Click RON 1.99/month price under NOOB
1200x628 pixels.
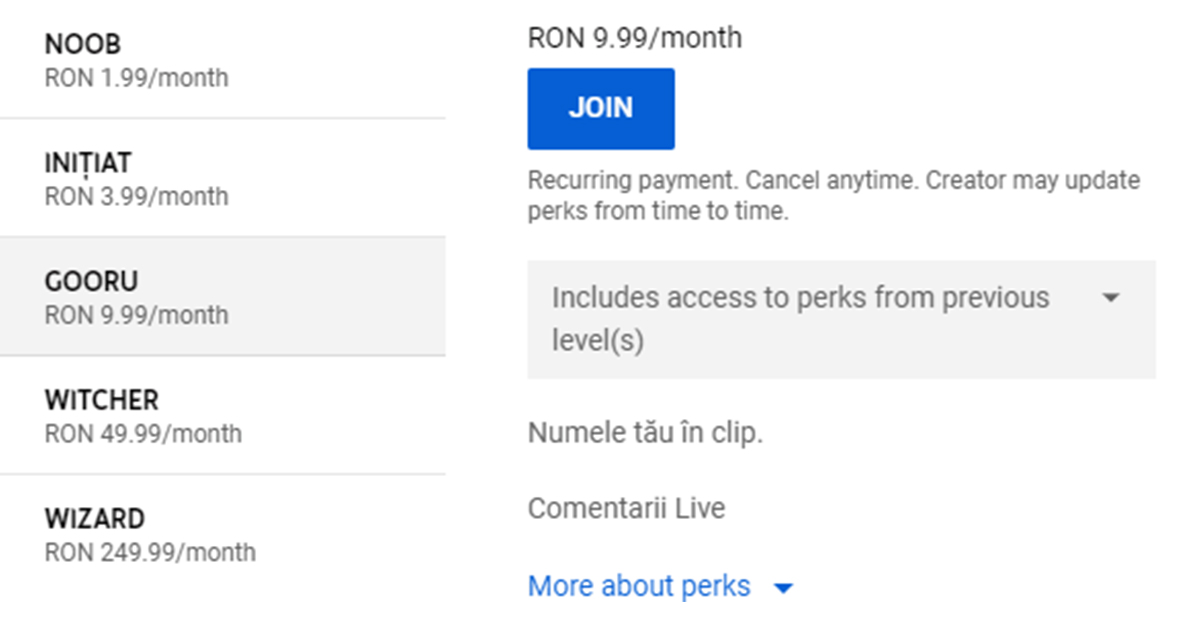point(136,78)
